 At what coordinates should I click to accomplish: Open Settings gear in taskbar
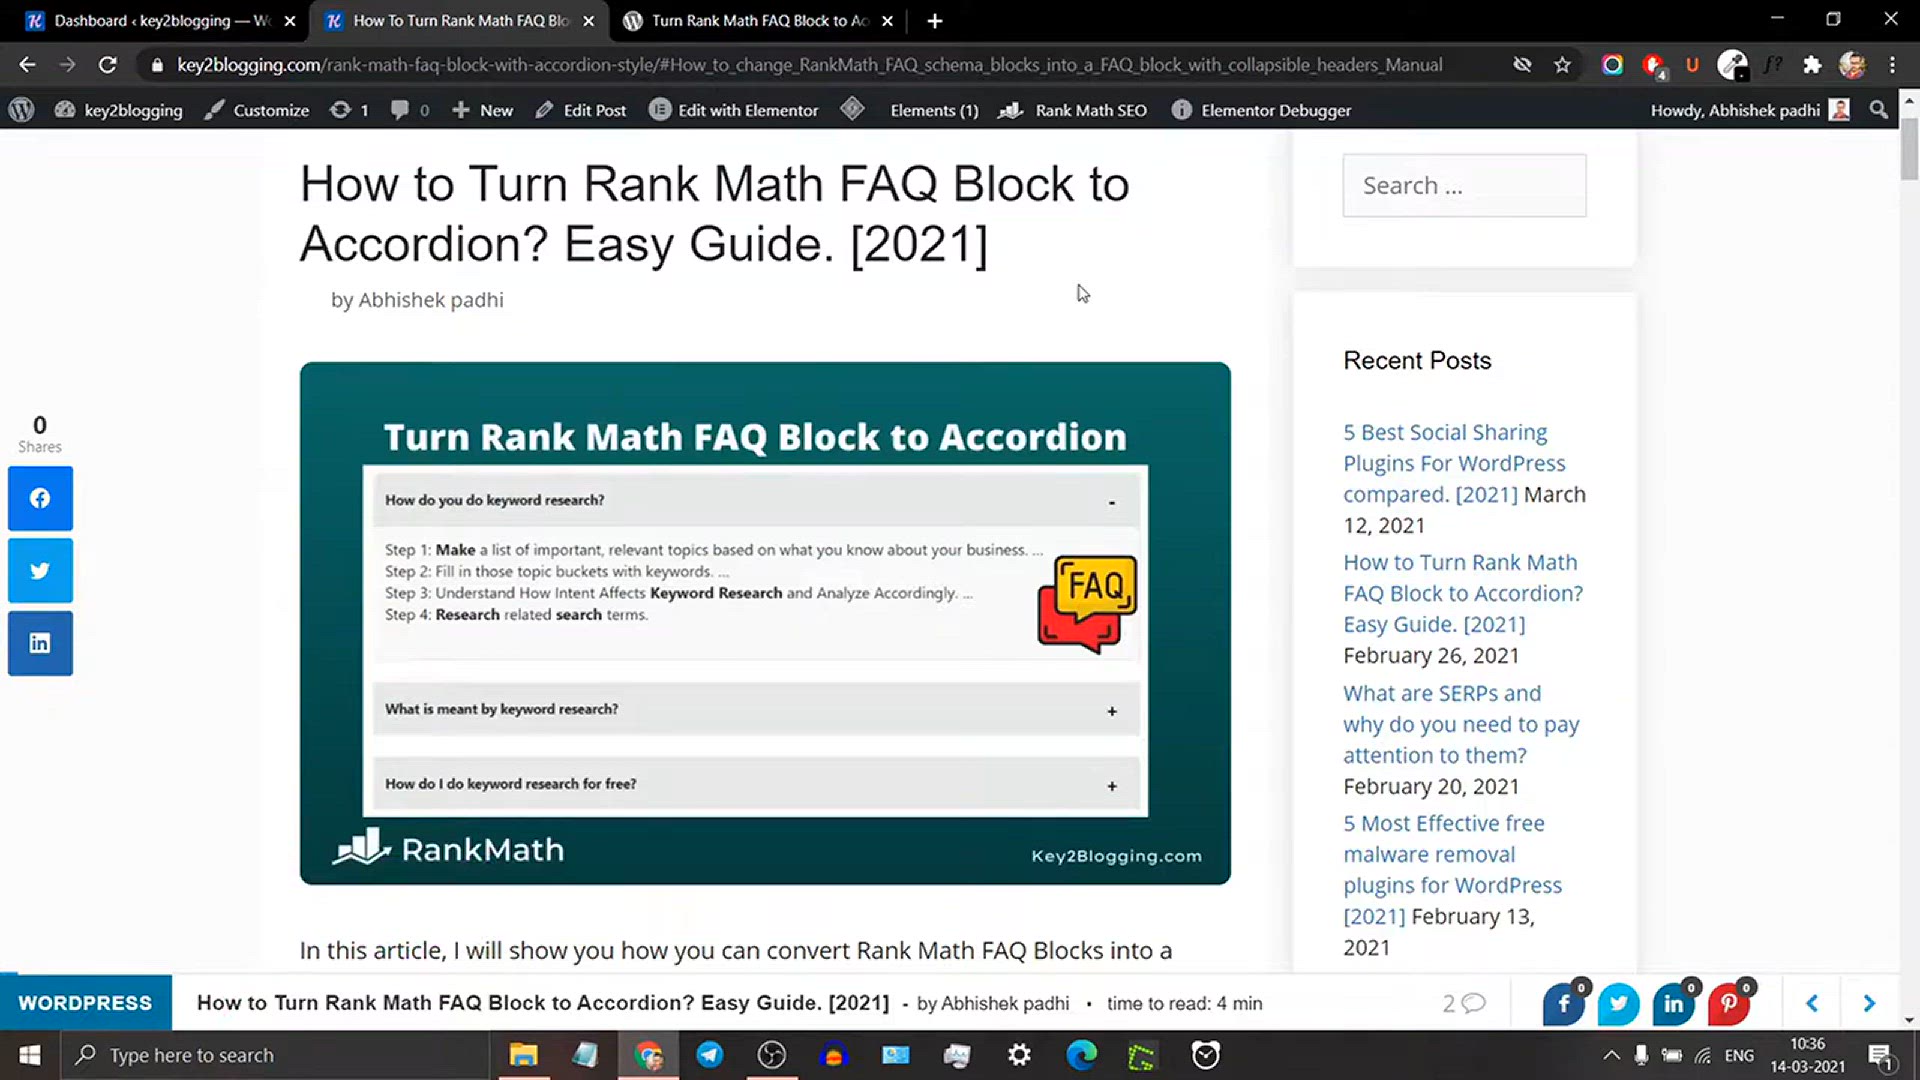[1019, 1055]
